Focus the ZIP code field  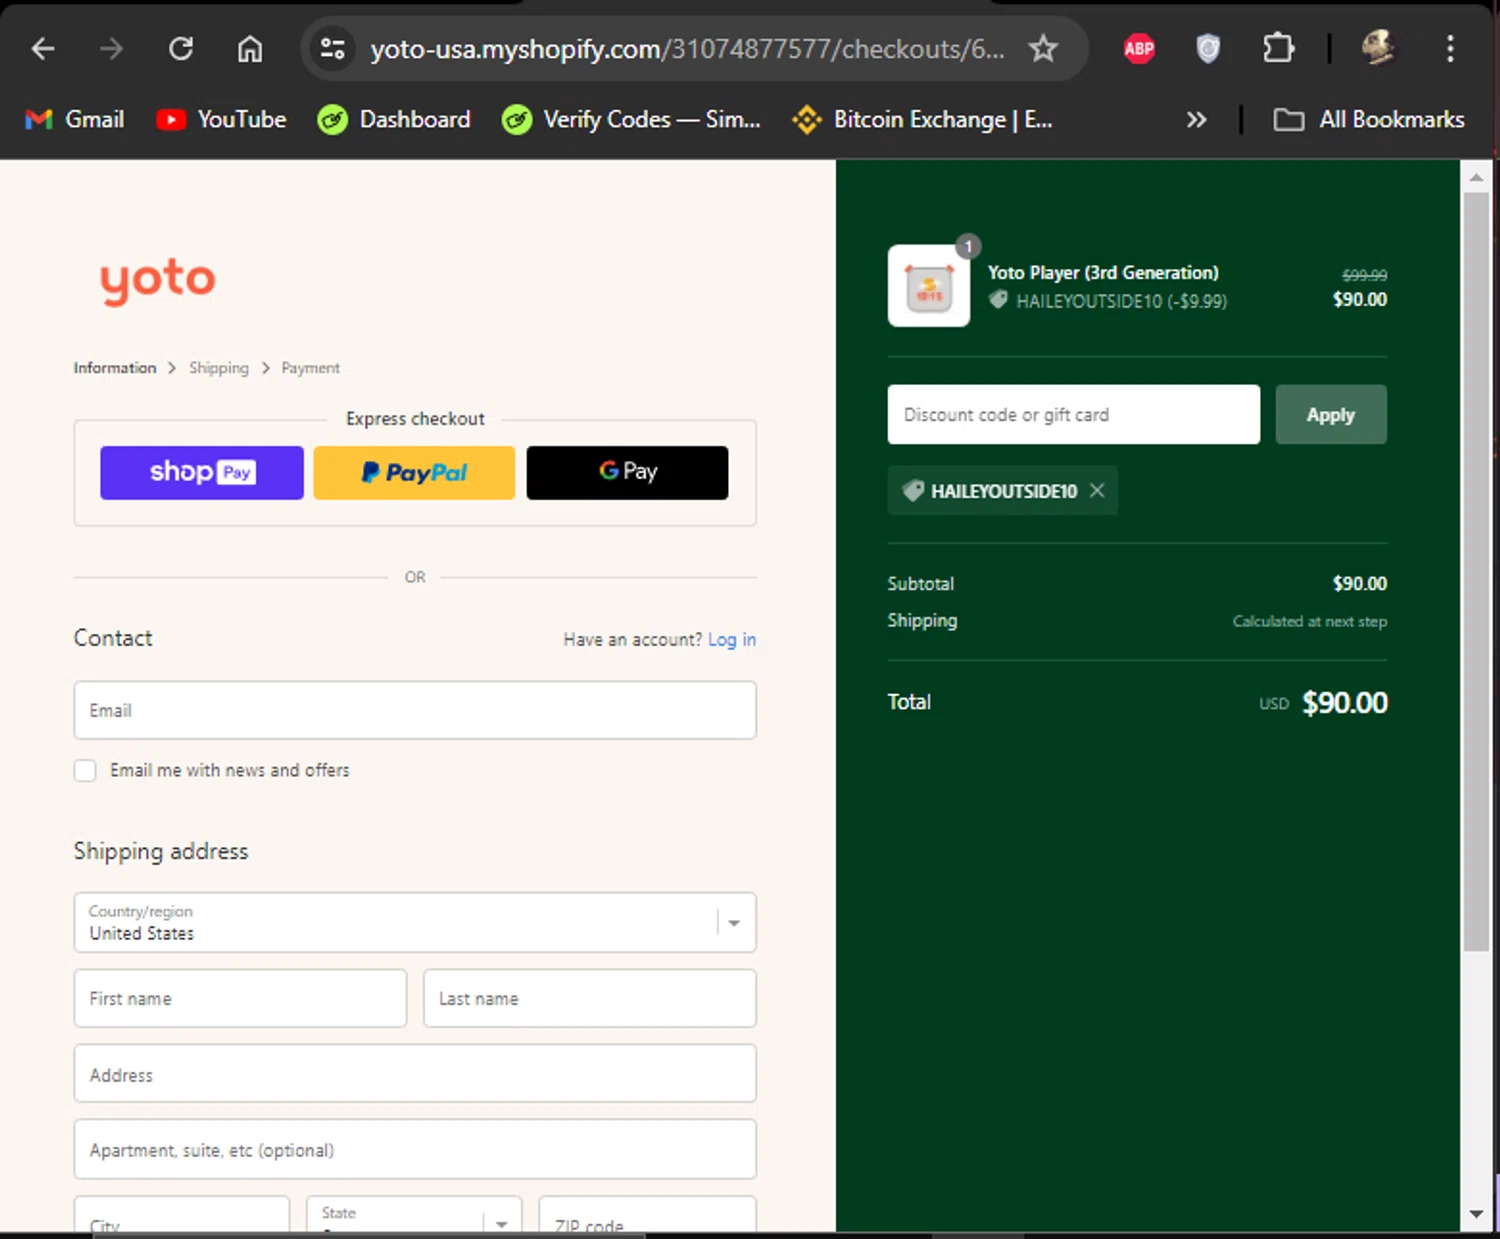(648, 1214)
